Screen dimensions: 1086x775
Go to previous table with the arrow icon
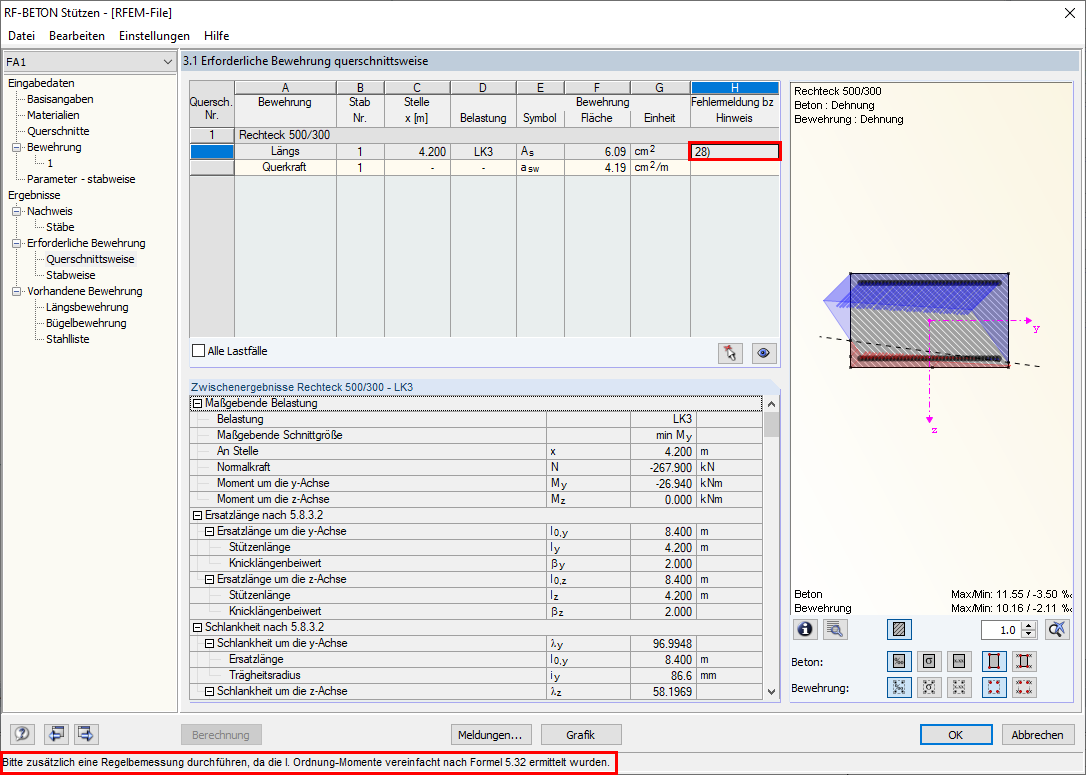(56, 733)
